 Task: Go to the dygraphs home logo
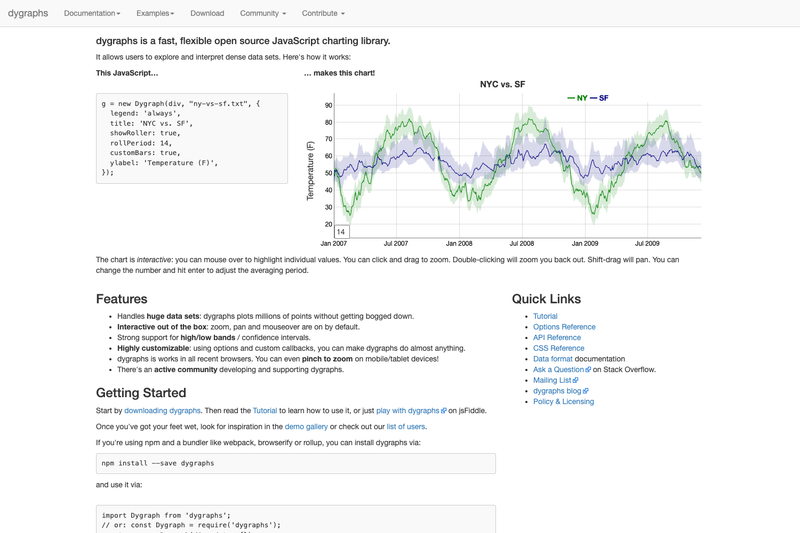pos(28,13)
